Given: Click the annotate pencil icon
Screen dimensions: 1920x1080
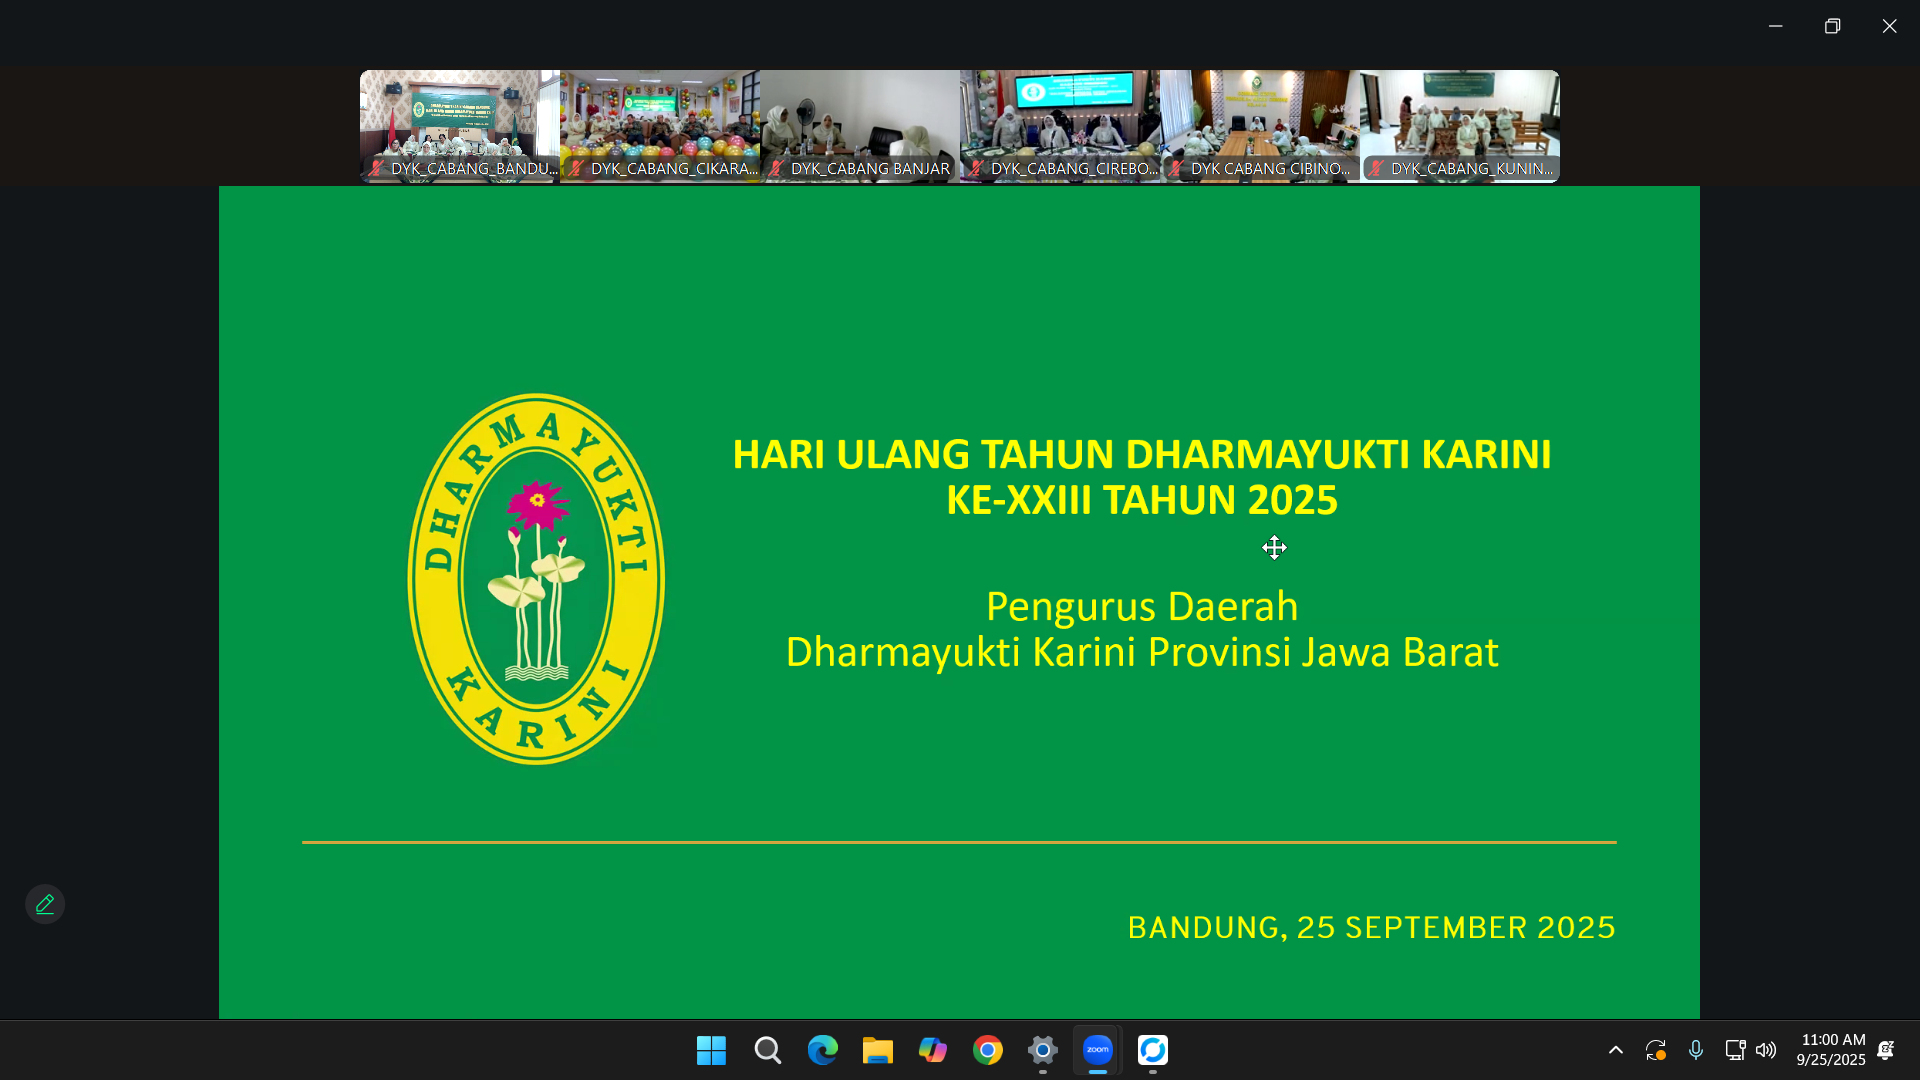Looking at the screenshot, I should click(x=45, y=904).
